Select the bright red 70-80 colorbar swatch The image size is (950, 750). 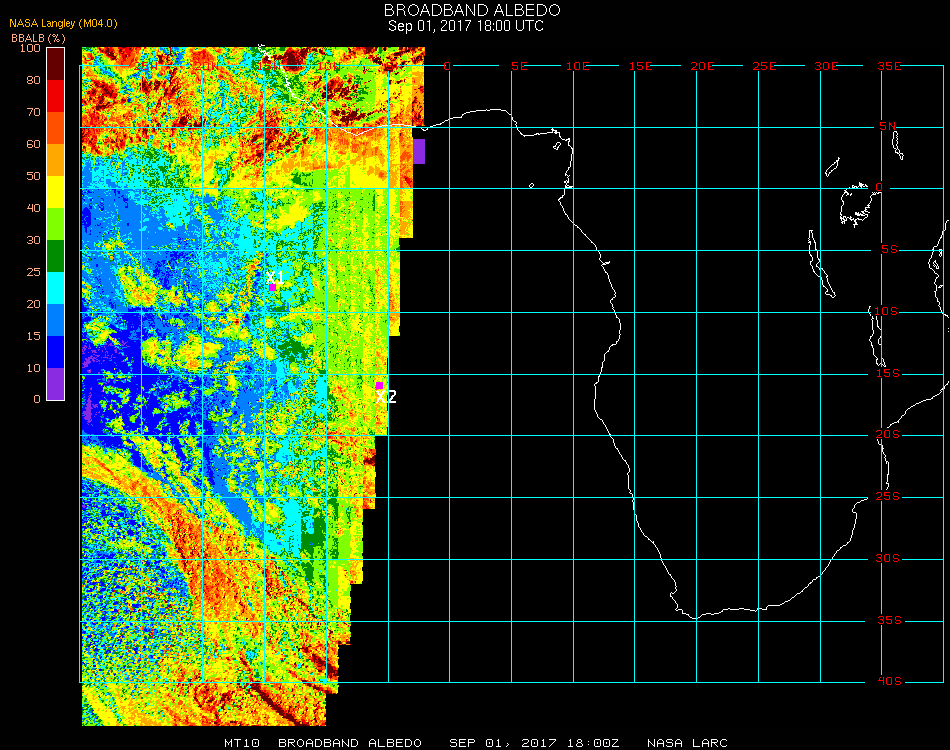click(56, 96)
